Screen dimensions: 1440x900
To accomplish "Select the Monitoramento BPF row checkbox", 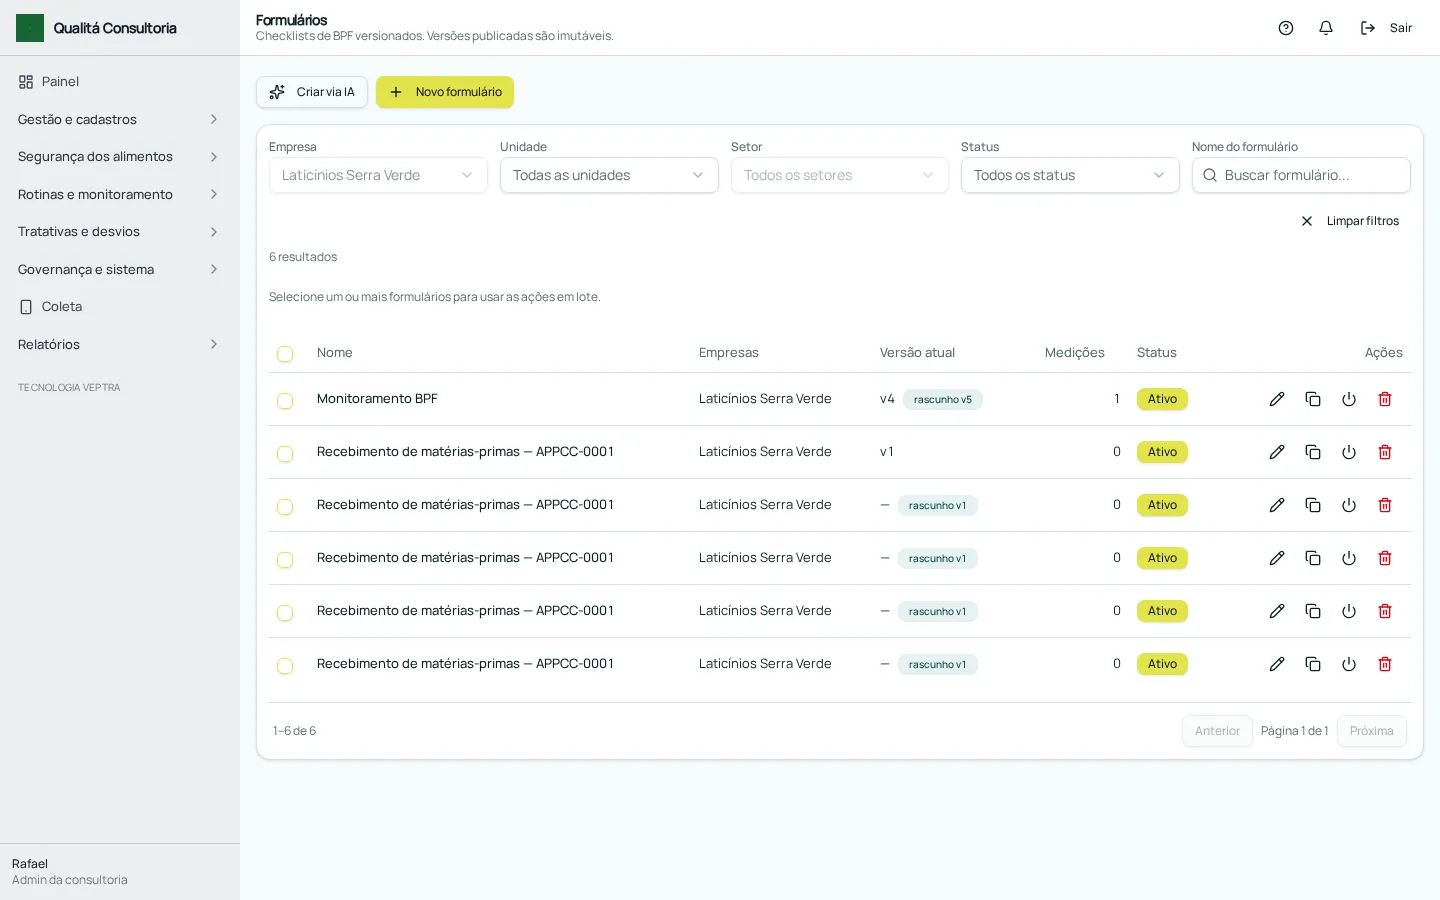I will (285, 401).
